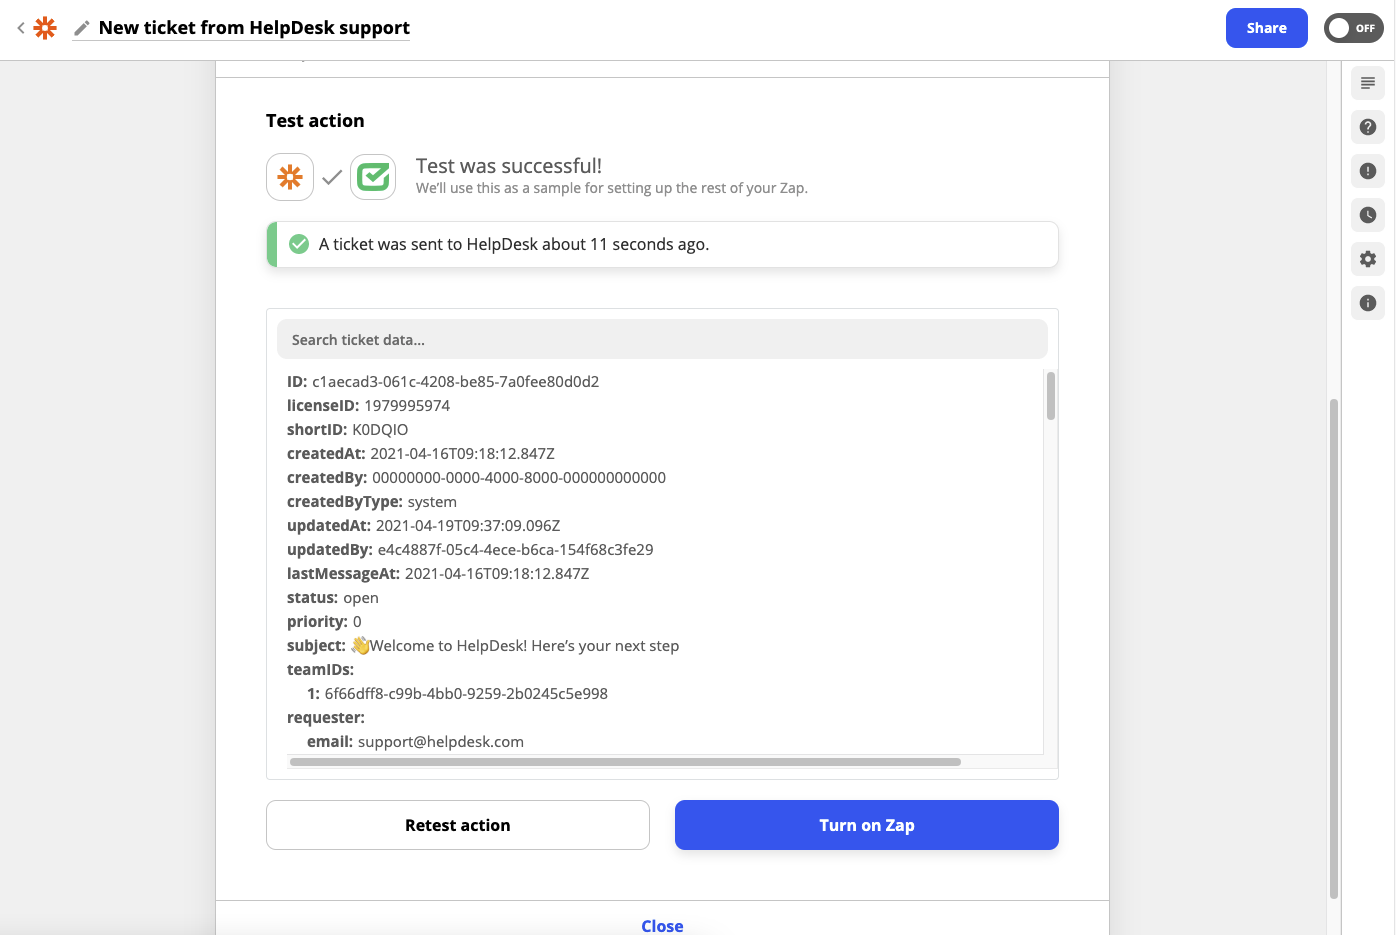This screenshot has height=935, width=1396.
Task: Click the green success check icon
Action: [x=298, y=244]
